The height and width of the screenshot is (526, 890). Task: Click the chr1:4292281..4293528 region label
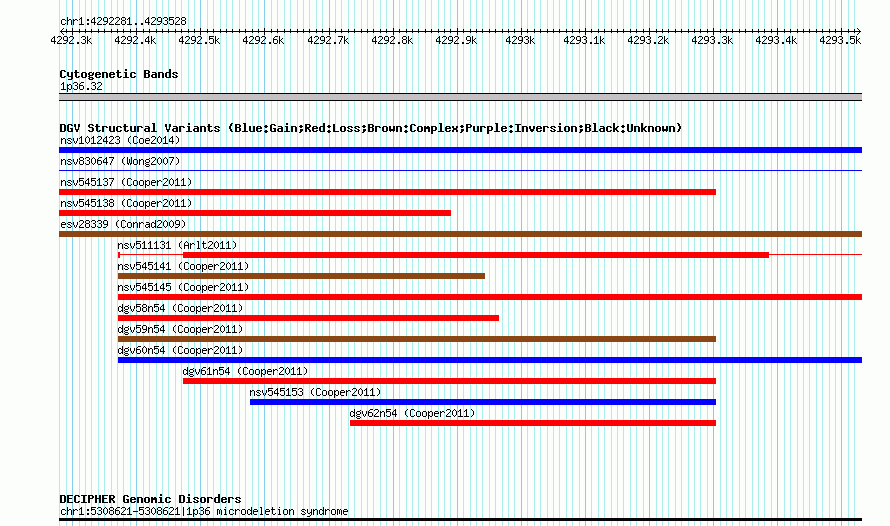coord(123,22)
